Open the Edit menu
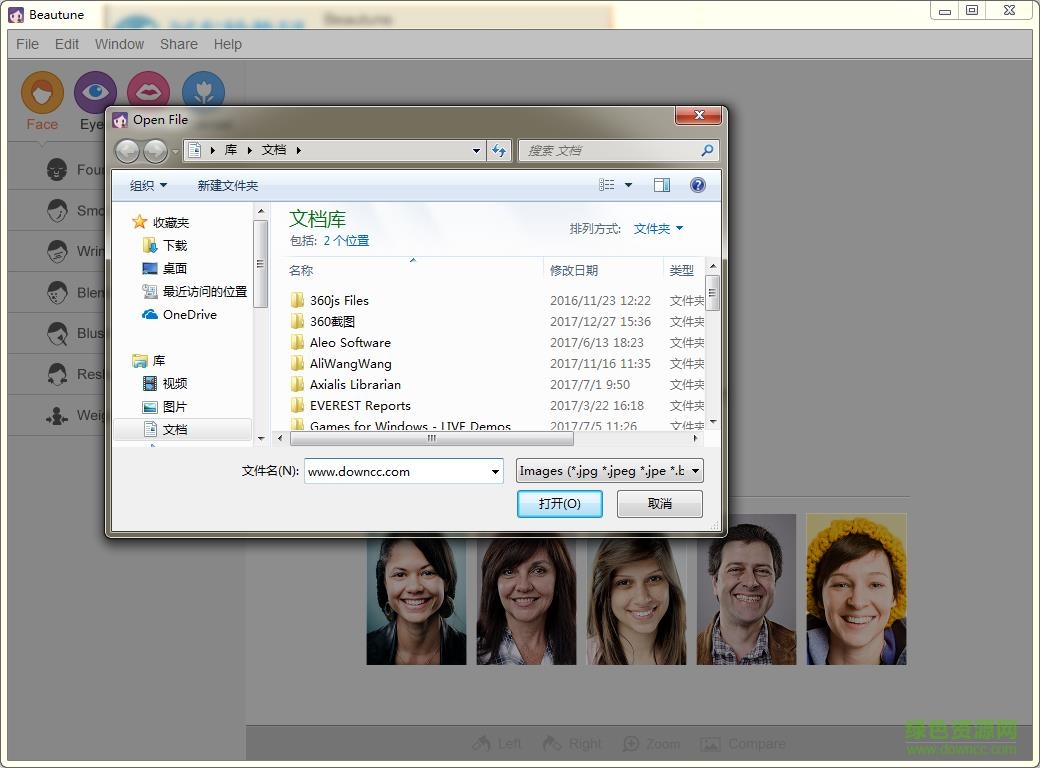This screenshot has width=1040, height=768. (67, 44)
